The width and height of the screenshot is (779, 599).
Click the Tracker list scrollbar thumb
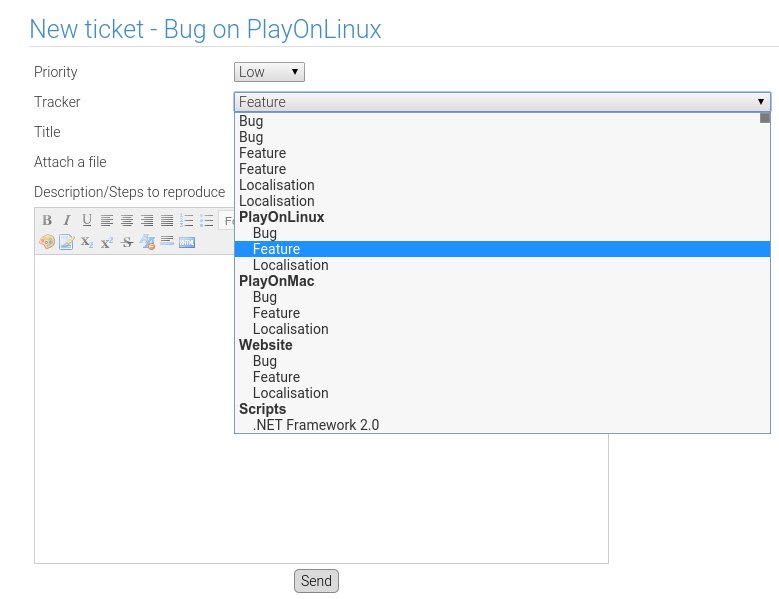(765, 118)
